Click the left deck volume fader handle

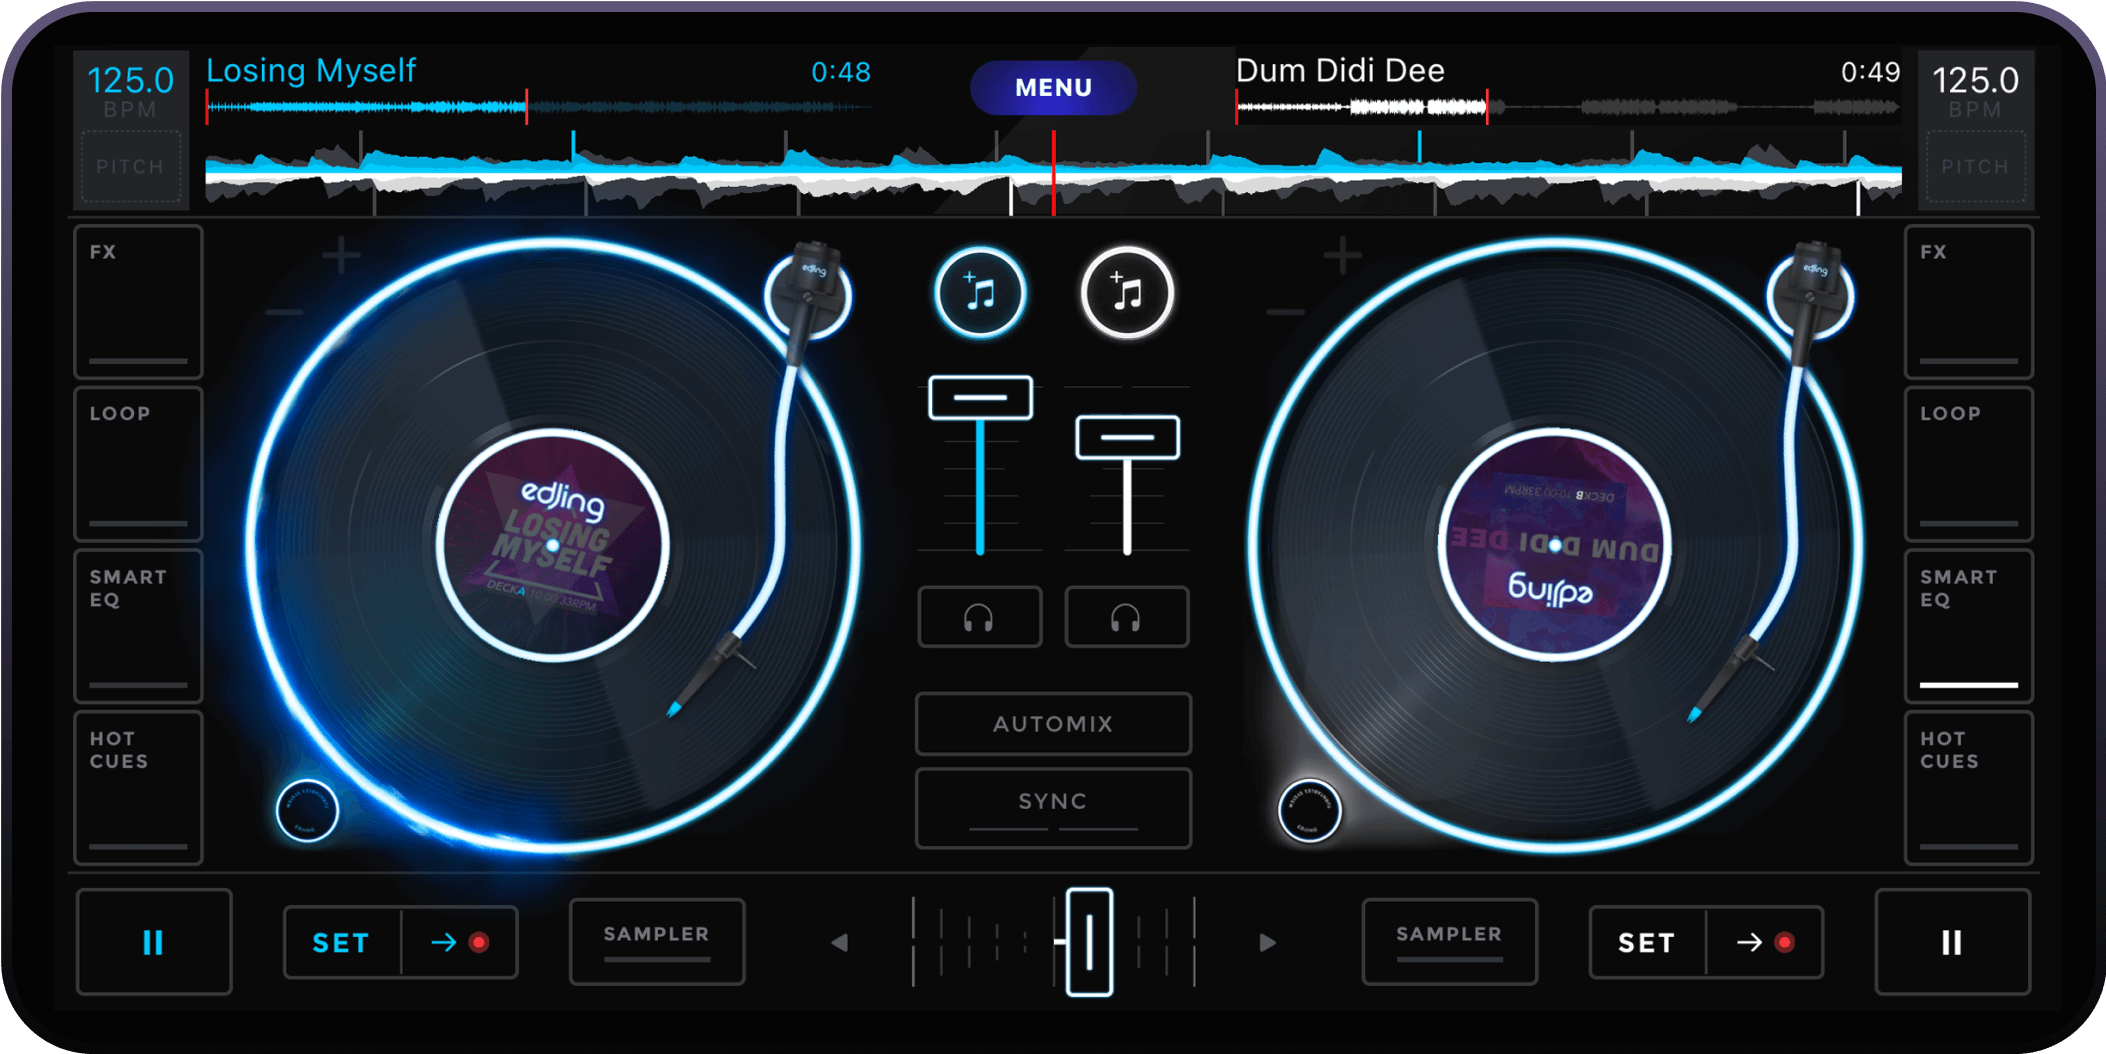pos(980,398)
